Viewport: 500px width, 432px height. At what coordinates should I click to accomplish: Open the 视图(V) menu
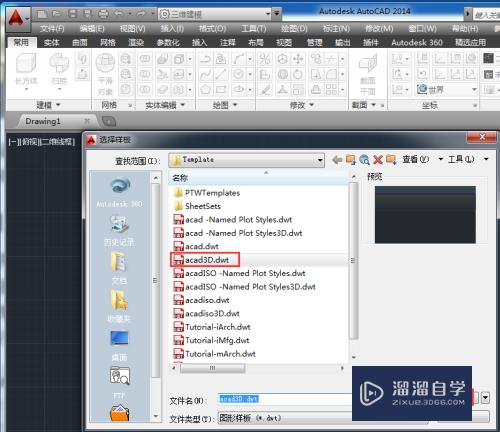(132, 29)
